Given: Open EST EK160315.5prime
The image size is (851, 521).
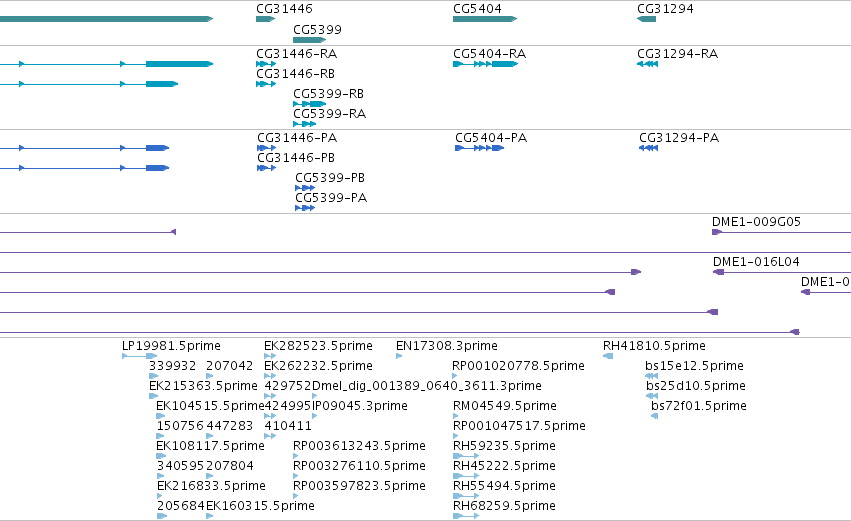Looking at the screenshot, I should (x=260, y=507).
